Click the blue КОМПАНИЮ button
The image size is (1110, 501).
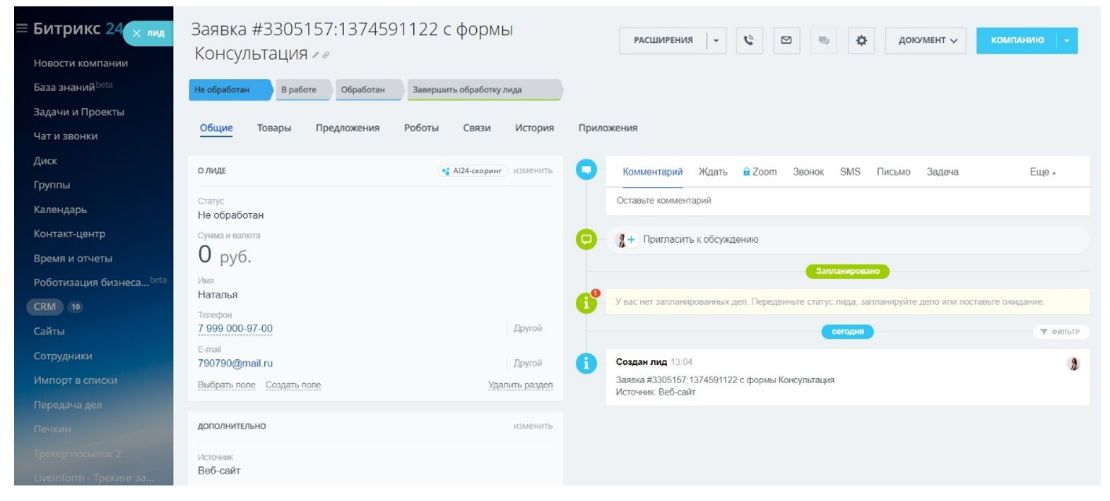pos(1017,40)
